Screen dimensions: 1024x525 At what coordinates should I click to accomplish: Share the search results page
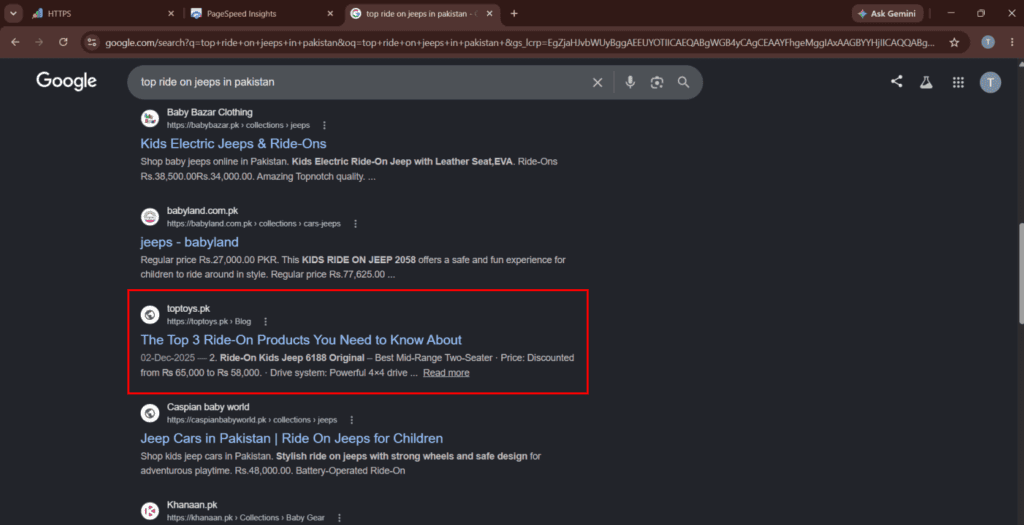pos(897,82)
